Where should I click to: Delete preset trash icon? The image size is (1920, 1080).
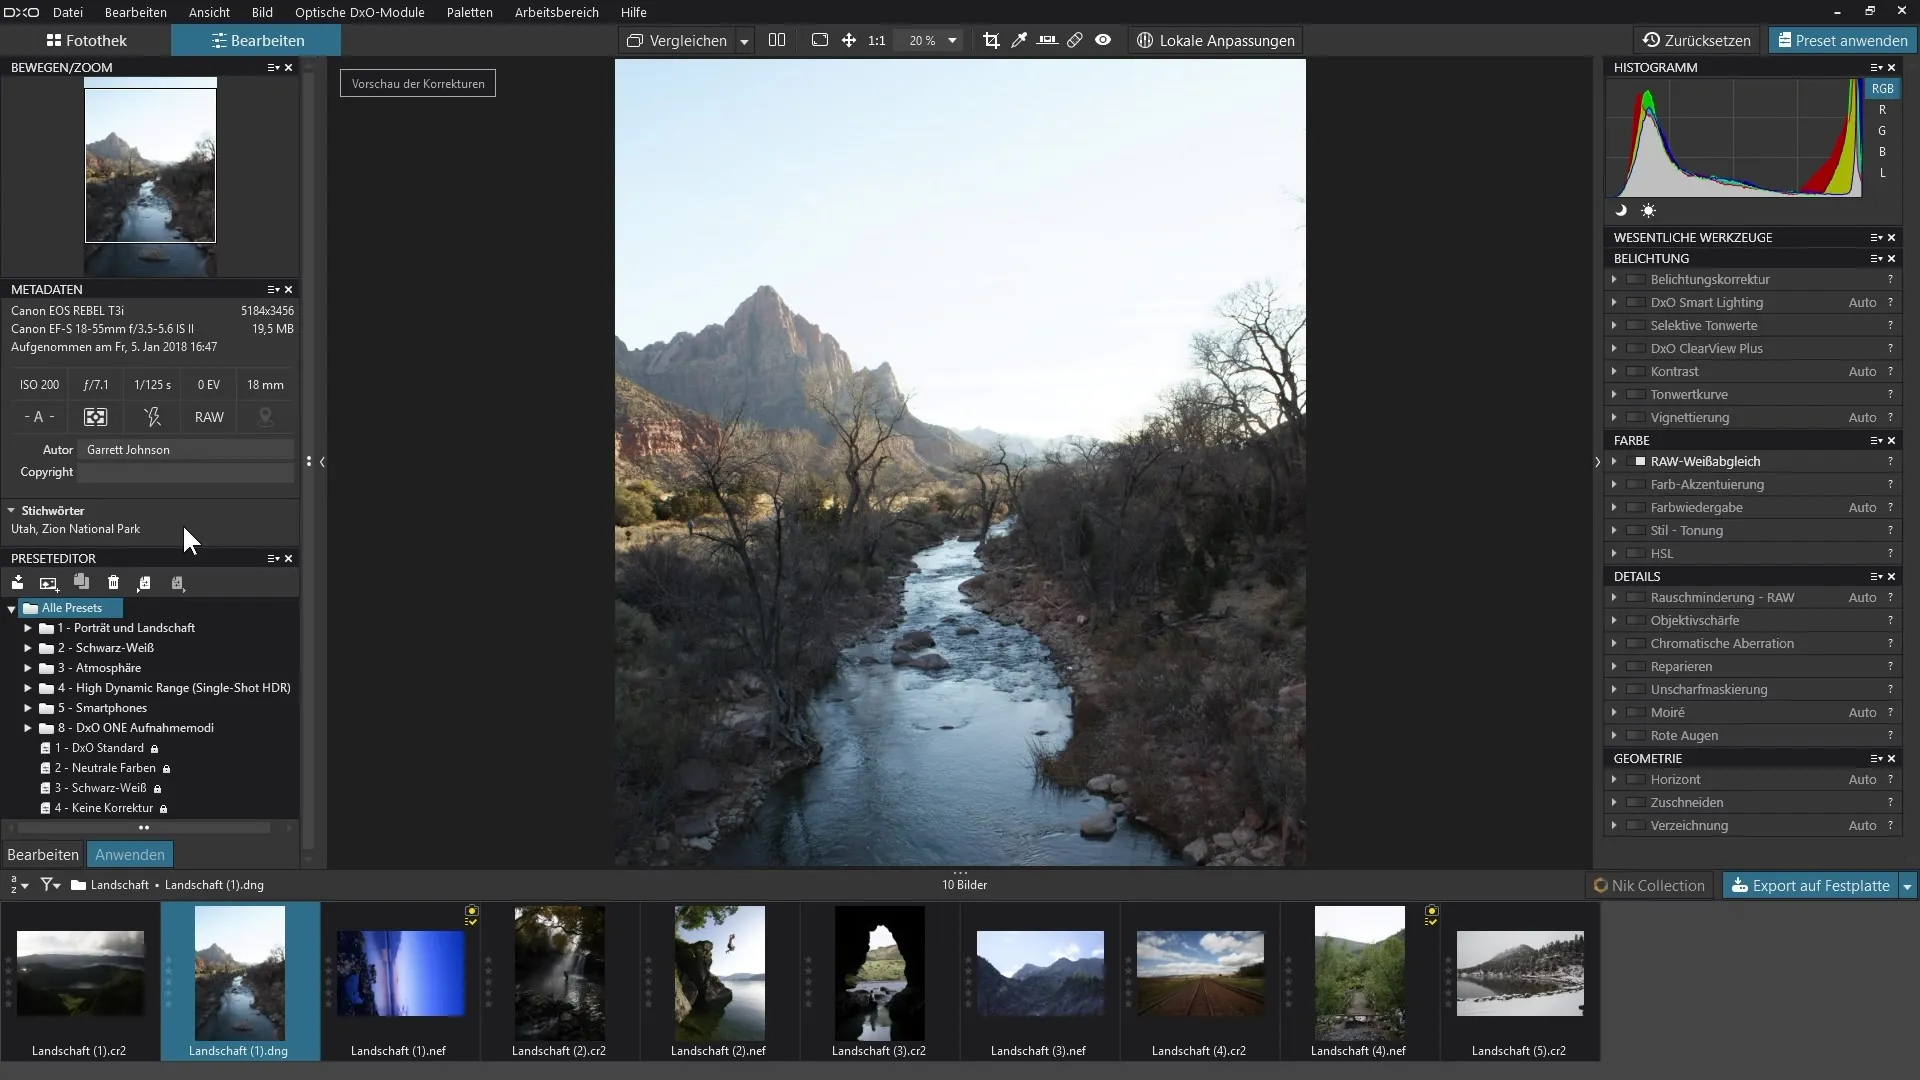[x=113, y=583]
